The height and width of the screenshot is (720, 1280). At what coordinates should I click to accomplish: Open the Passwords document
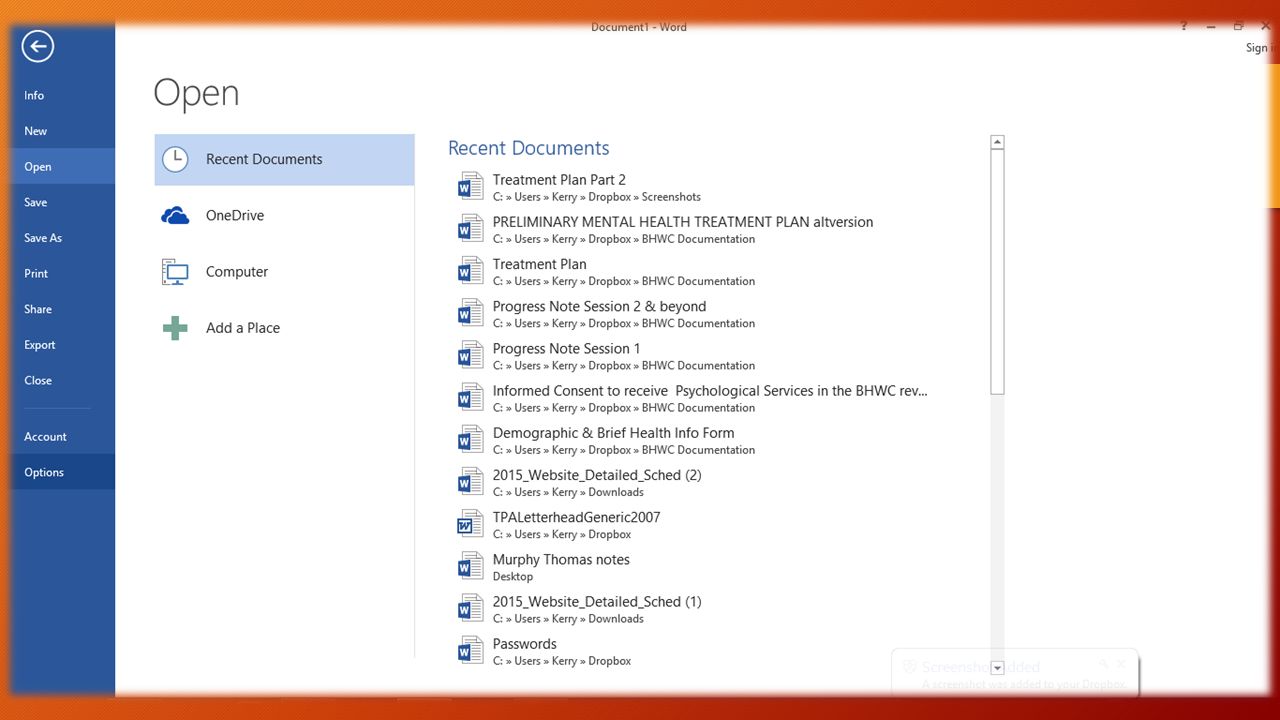tap(717, 651)
